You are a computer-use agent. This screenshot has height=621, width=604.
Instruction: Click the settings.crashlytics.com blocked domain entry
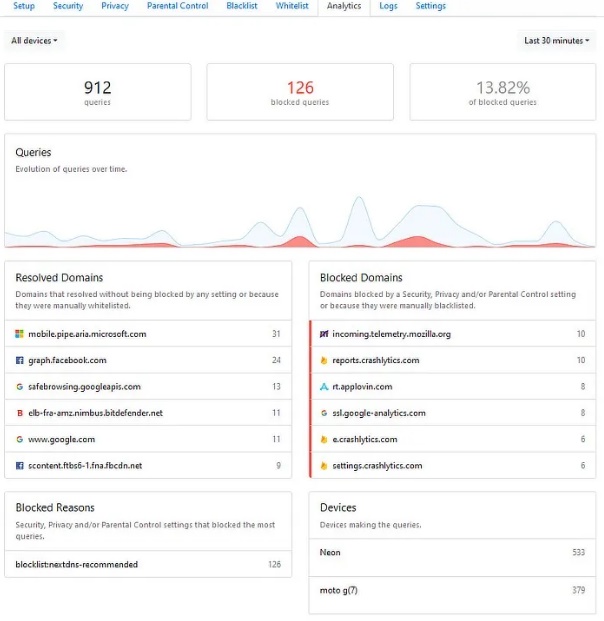tap(453, 466)
